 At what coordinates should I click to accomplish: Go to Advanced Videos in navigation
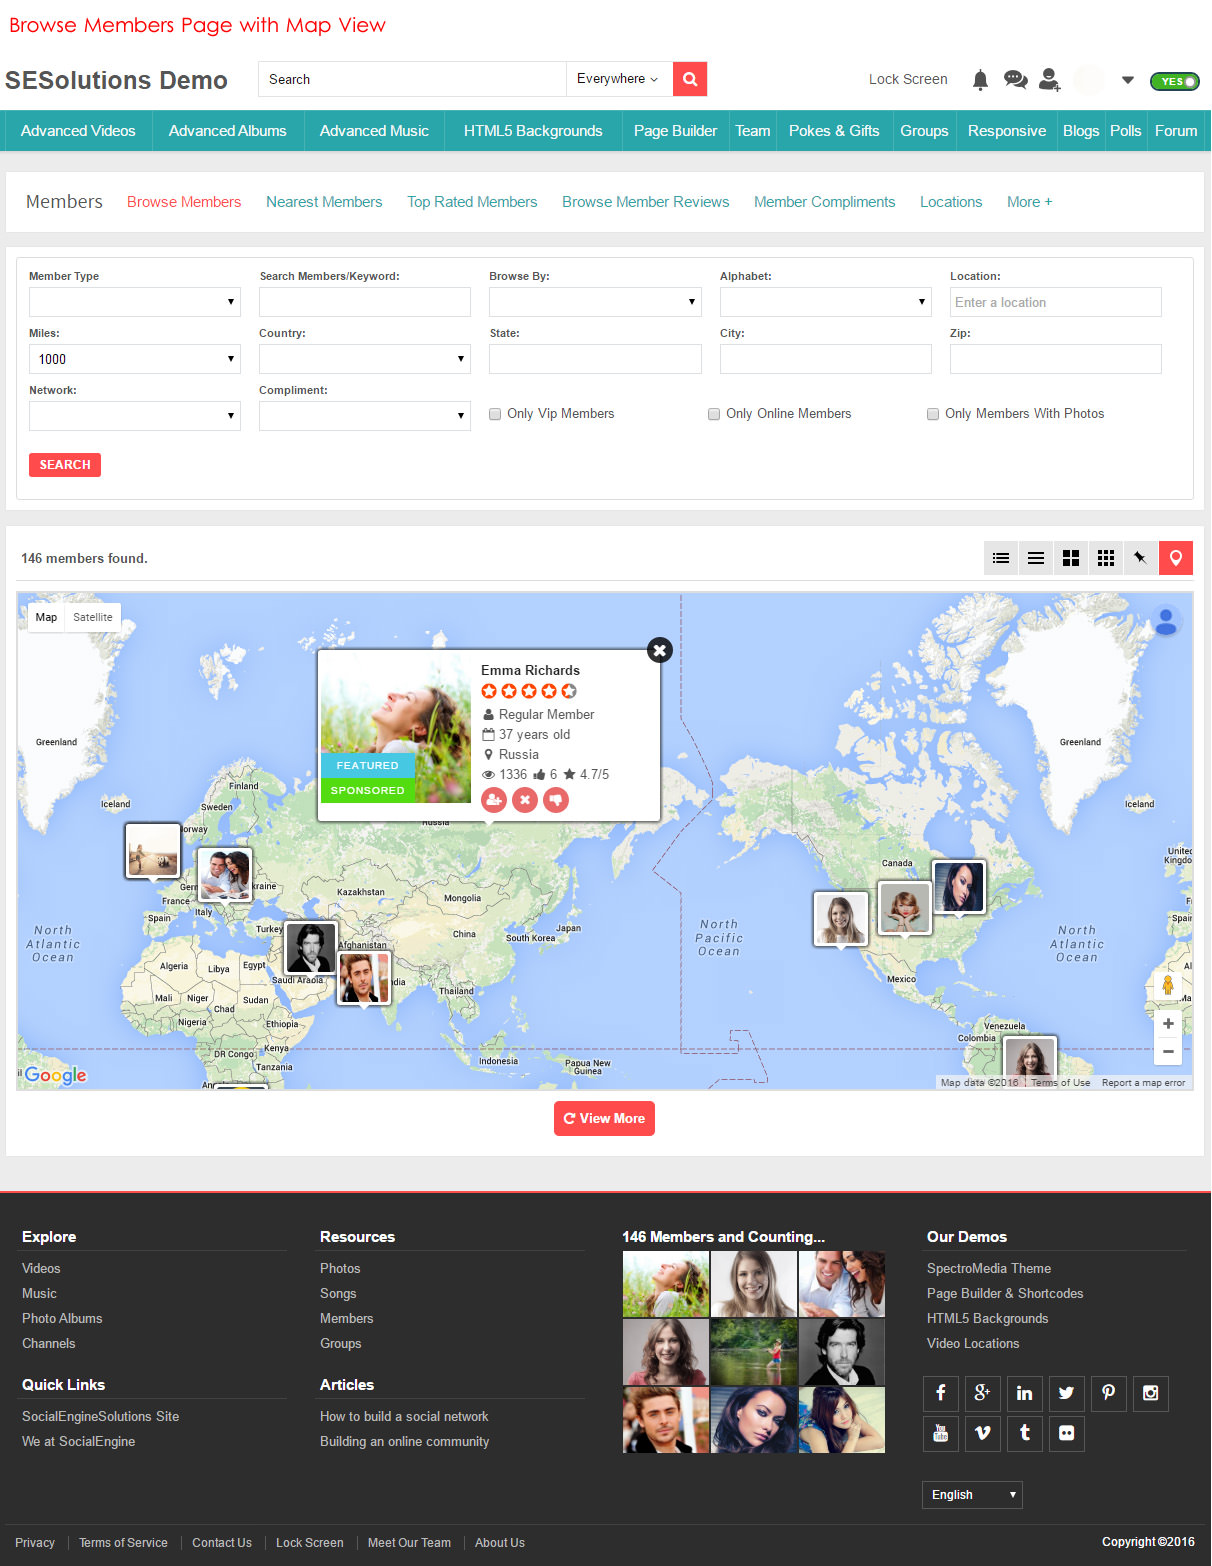pos(78,131)
